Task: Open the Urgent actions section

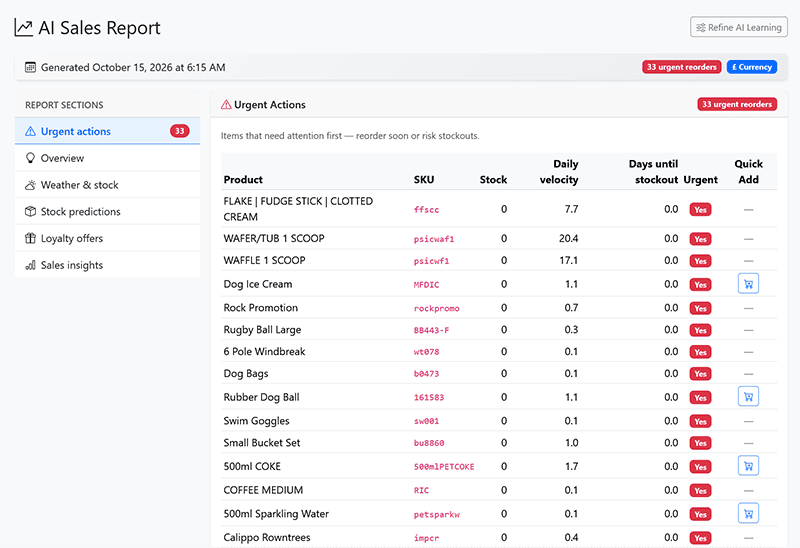Action: 108,131
